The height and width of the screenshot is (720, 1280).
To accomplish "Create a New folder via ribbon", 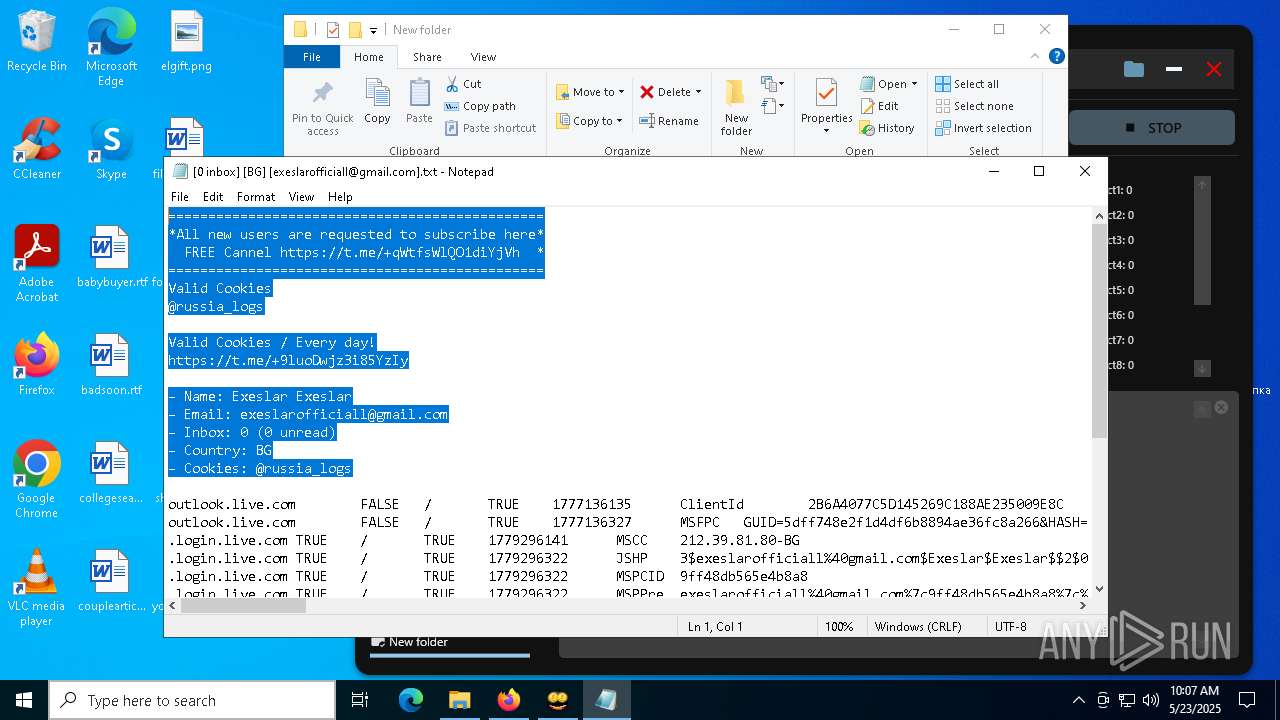I will point(736,107).
